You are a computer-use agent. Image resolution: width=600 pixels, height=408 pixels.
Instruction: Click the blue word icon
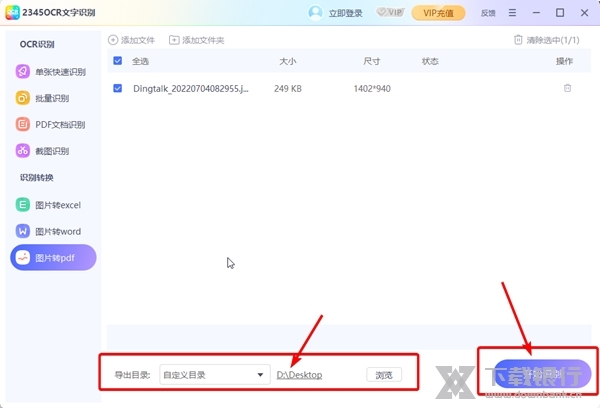[x=23, y=231]
